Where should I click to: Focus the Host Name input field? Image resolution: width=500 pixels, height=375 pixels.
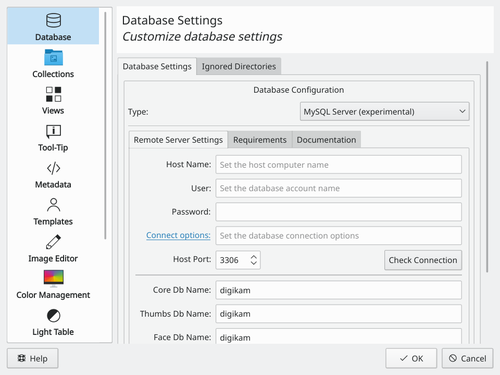(338, 165)
